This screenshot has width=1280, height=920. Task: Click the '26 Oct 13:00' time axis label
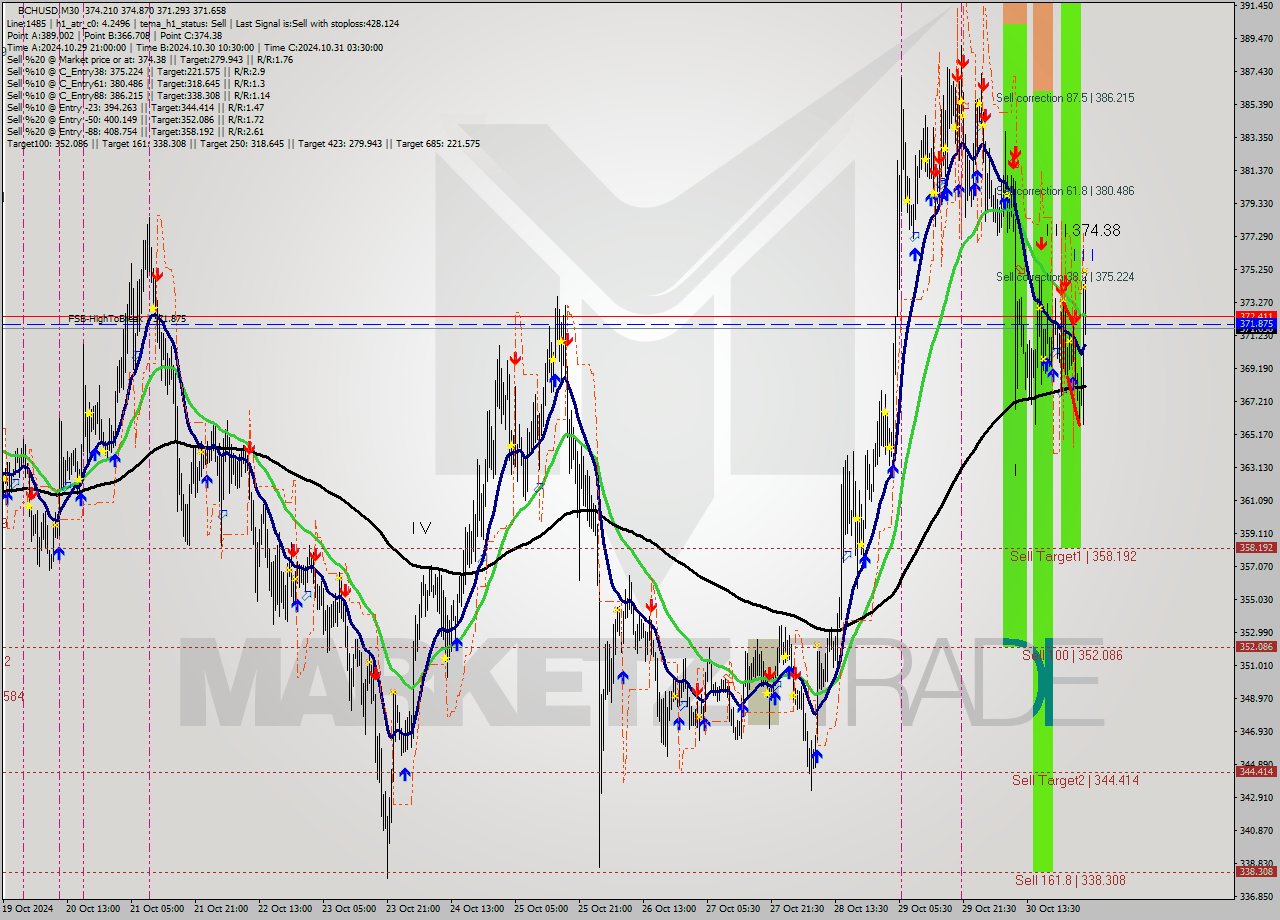[x=668, y=910]
